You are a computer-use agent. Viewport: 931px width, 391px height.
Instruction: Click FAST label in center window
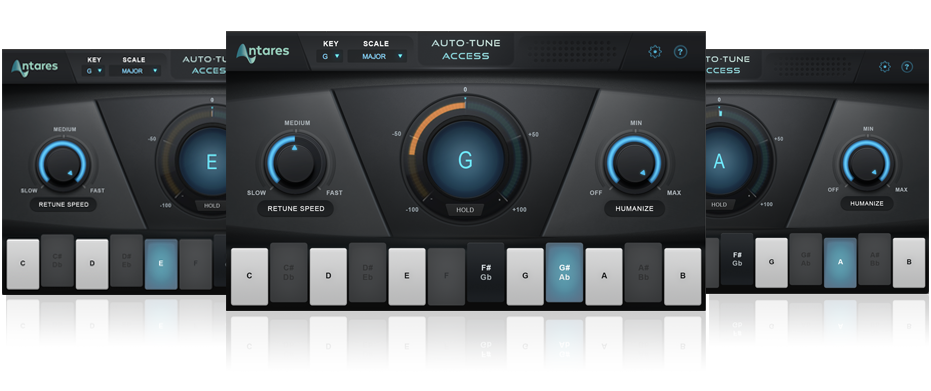(x=334, y=193)
